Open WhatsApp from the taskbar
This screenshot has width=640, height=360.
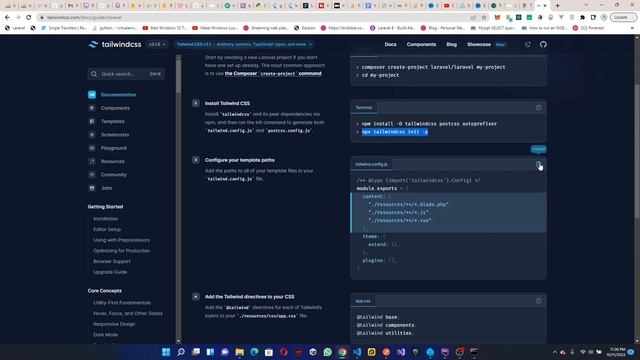pyautogui.click(x=327, y=352)
